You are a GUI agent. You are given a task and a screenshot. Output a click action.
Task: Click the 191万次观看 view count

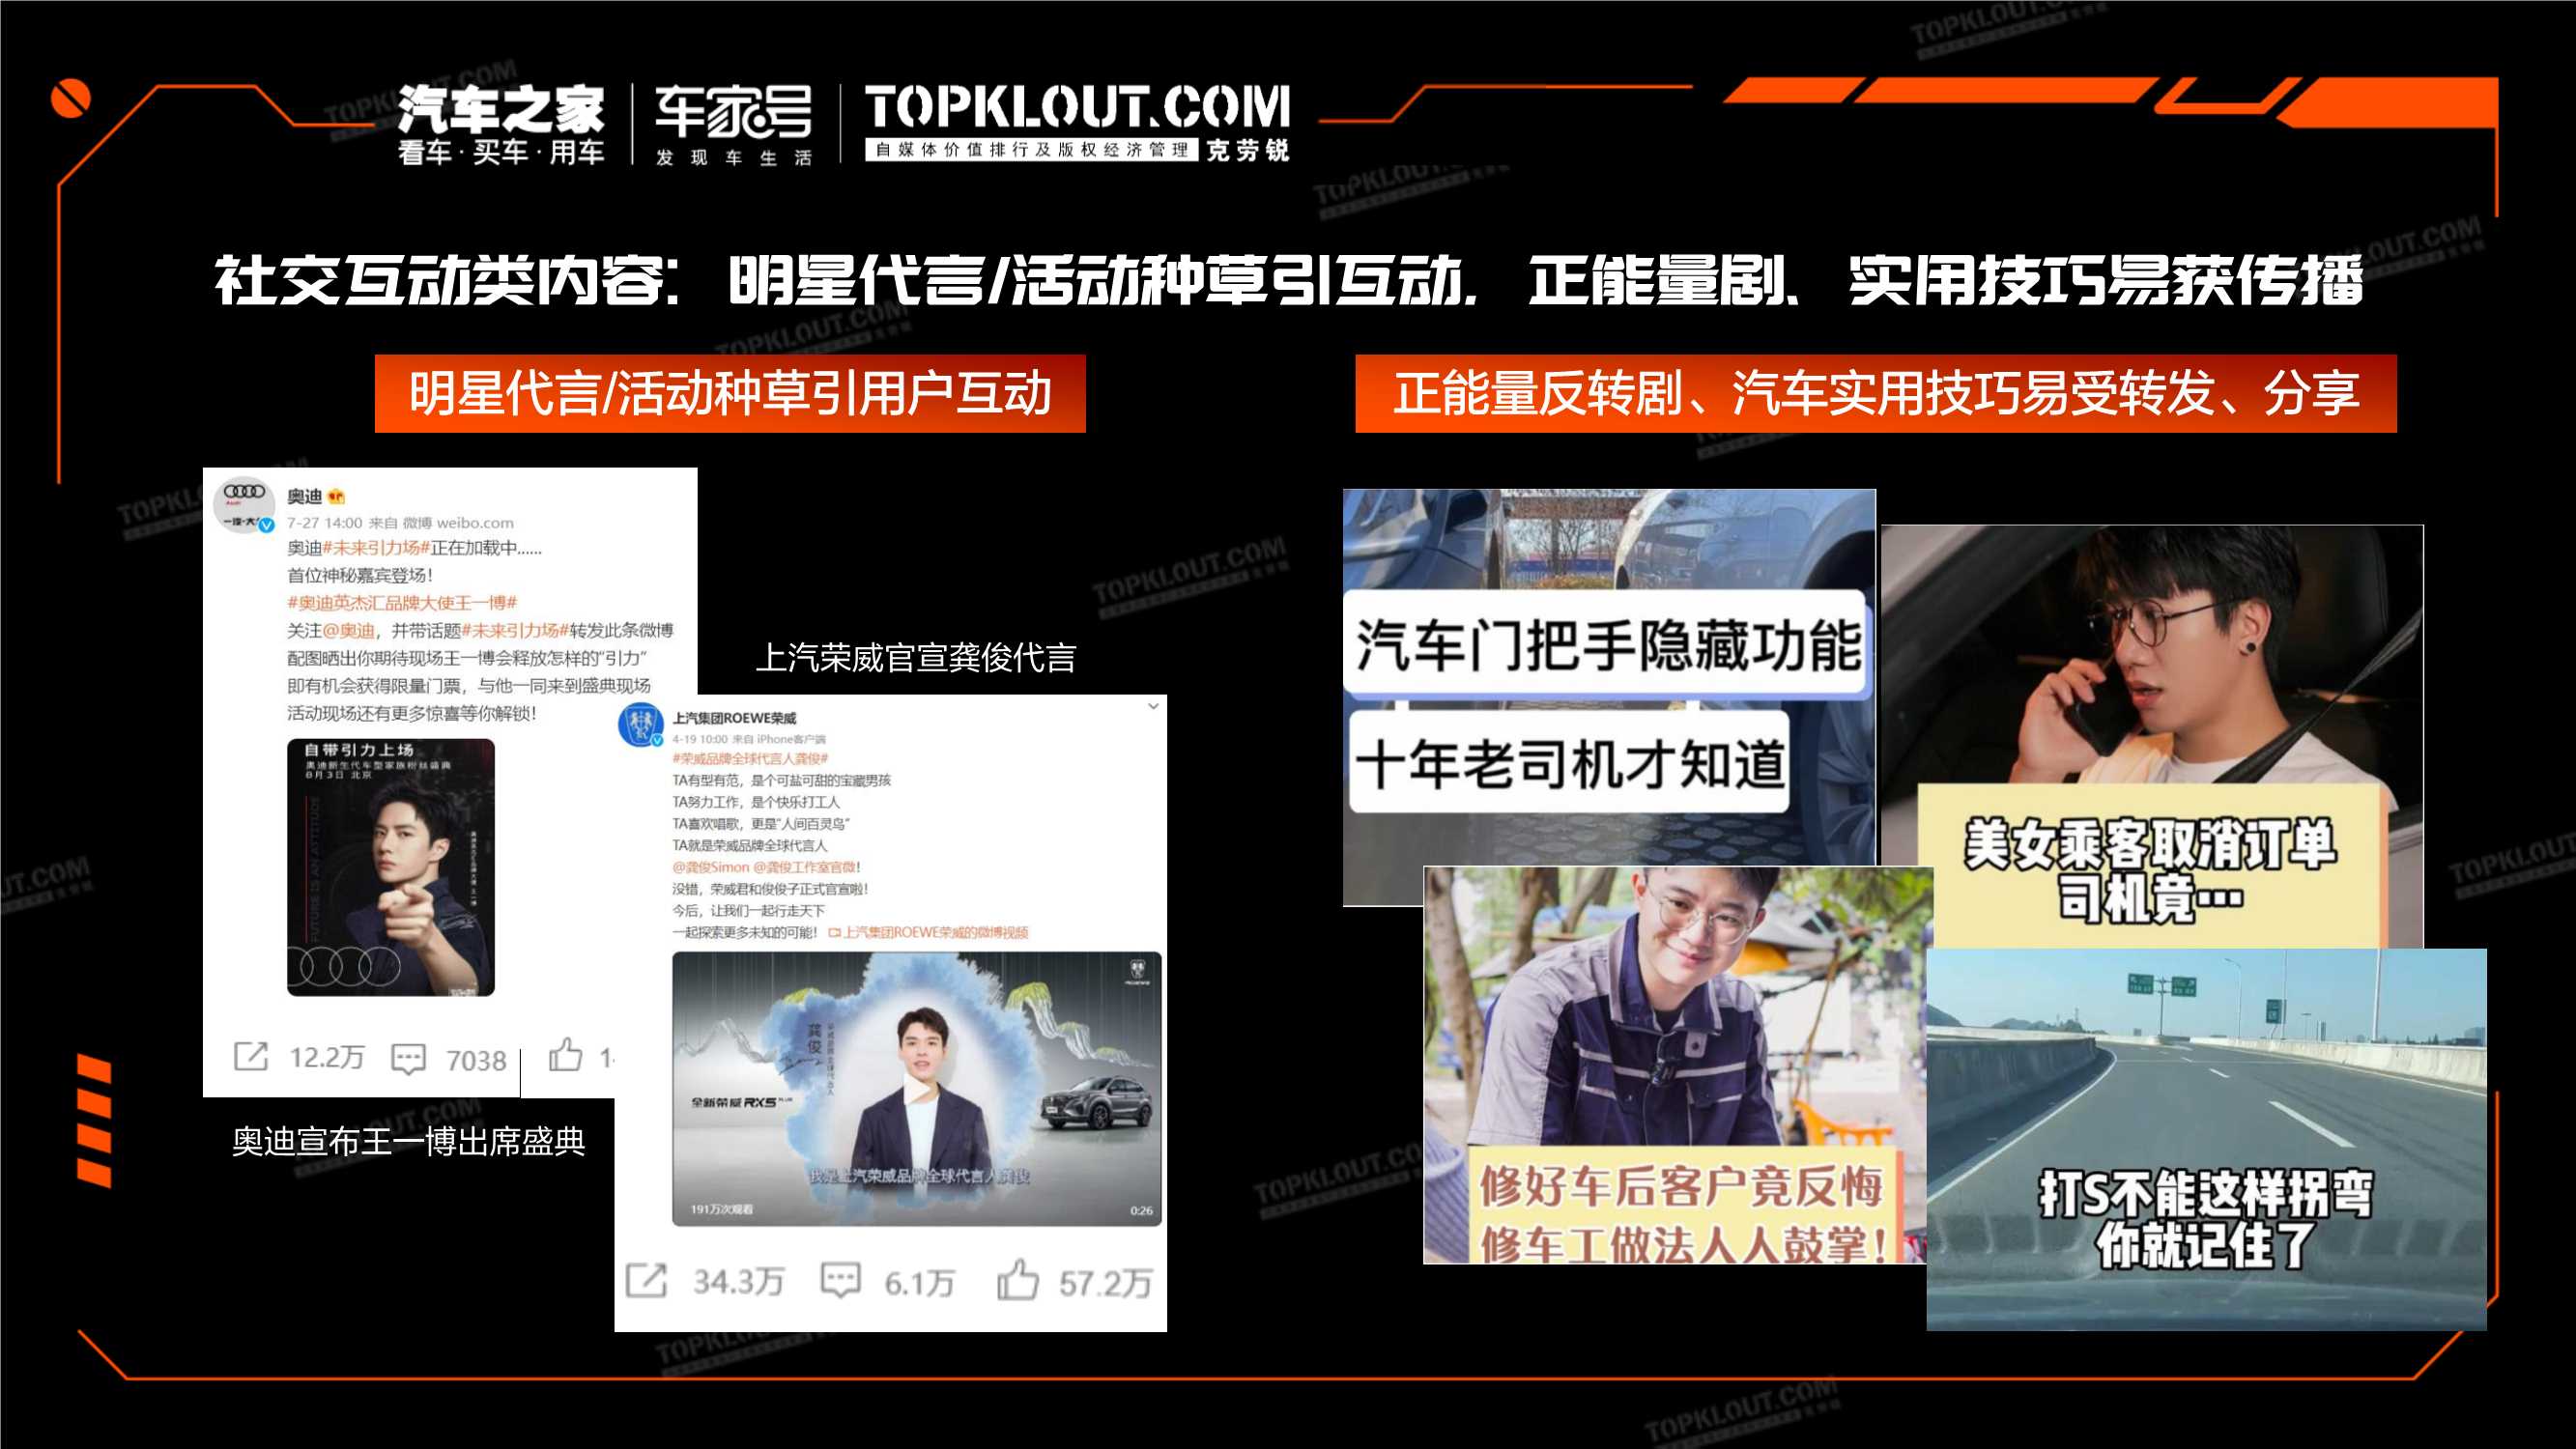tap(721, 1210)
